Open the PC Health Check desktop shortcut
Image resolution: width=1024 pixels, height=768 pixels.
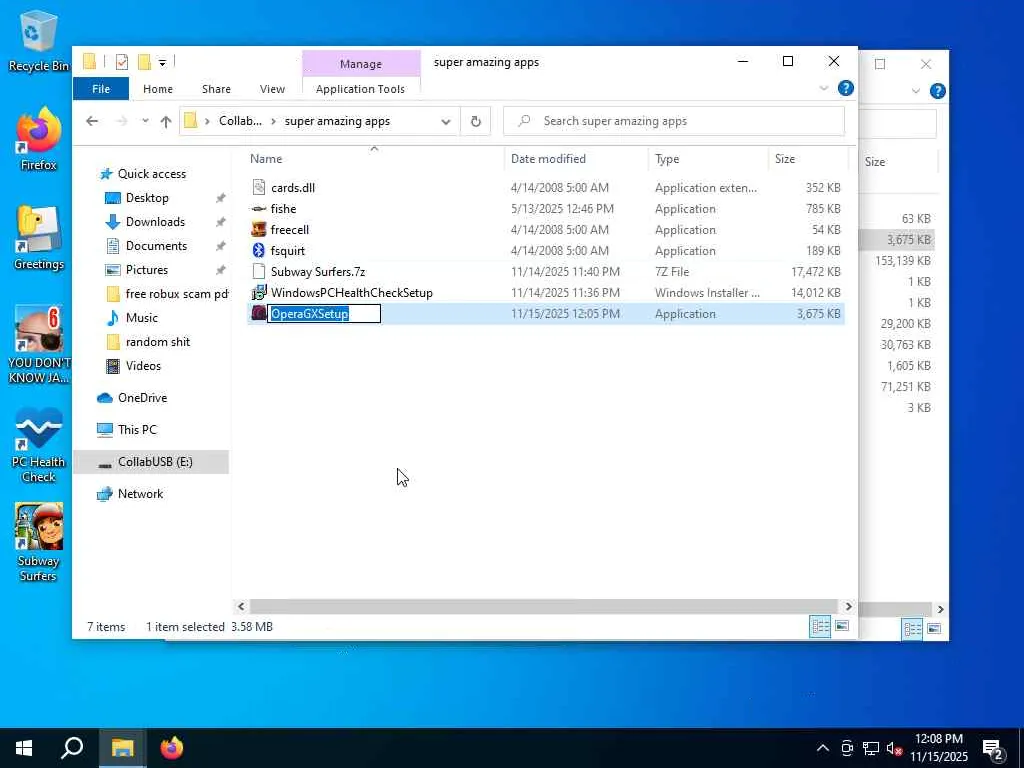click(39, 445)
